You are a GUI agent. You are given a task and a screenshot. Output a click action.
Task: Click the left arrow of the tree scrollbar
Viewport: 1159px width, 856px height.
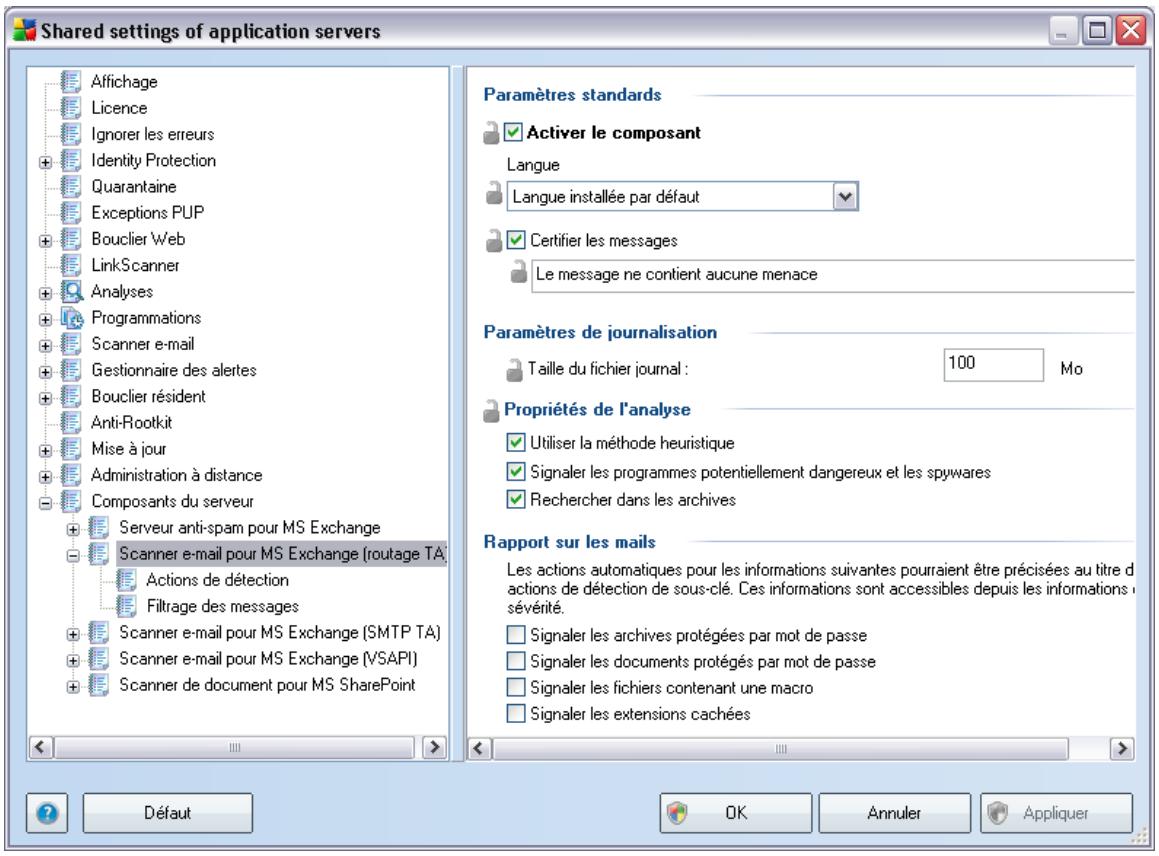[x=41, y=747]
